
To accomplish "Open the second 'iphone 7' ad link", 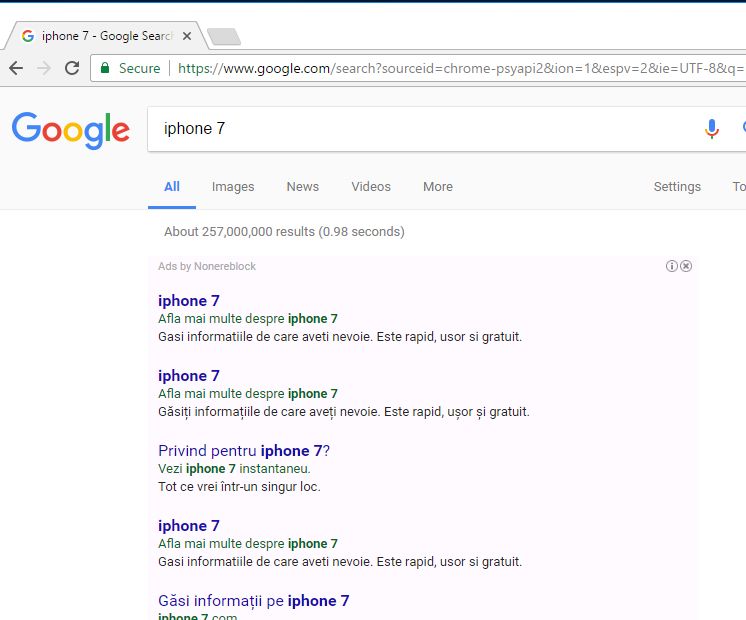I will point(189,376).
